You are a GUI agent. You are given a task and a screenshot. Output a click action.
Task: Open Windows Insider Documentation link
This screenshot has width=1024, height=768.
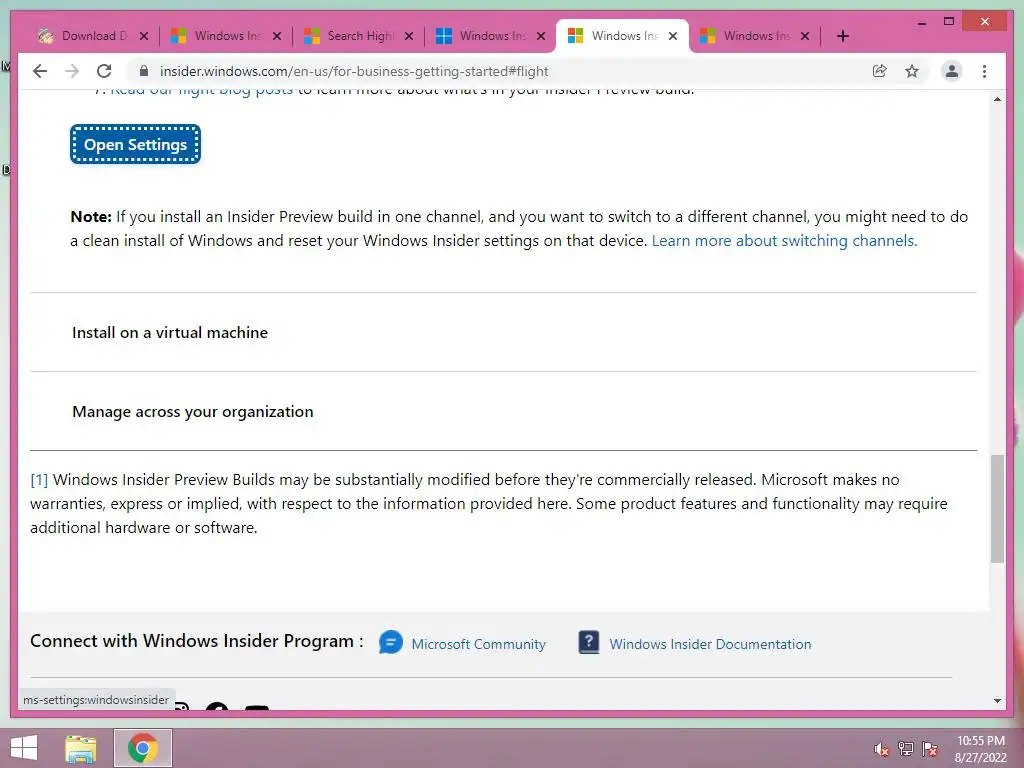(710, 644)
